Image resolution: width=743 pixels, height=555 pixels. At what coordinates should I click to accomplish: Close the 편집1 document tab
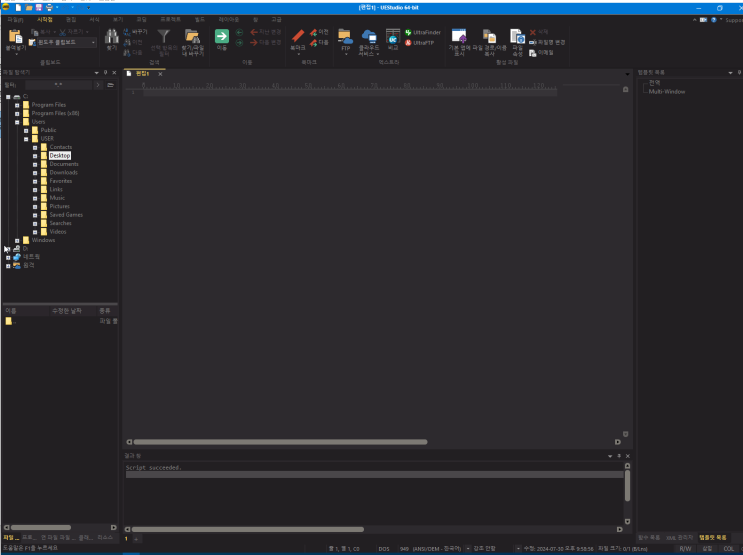160,74
